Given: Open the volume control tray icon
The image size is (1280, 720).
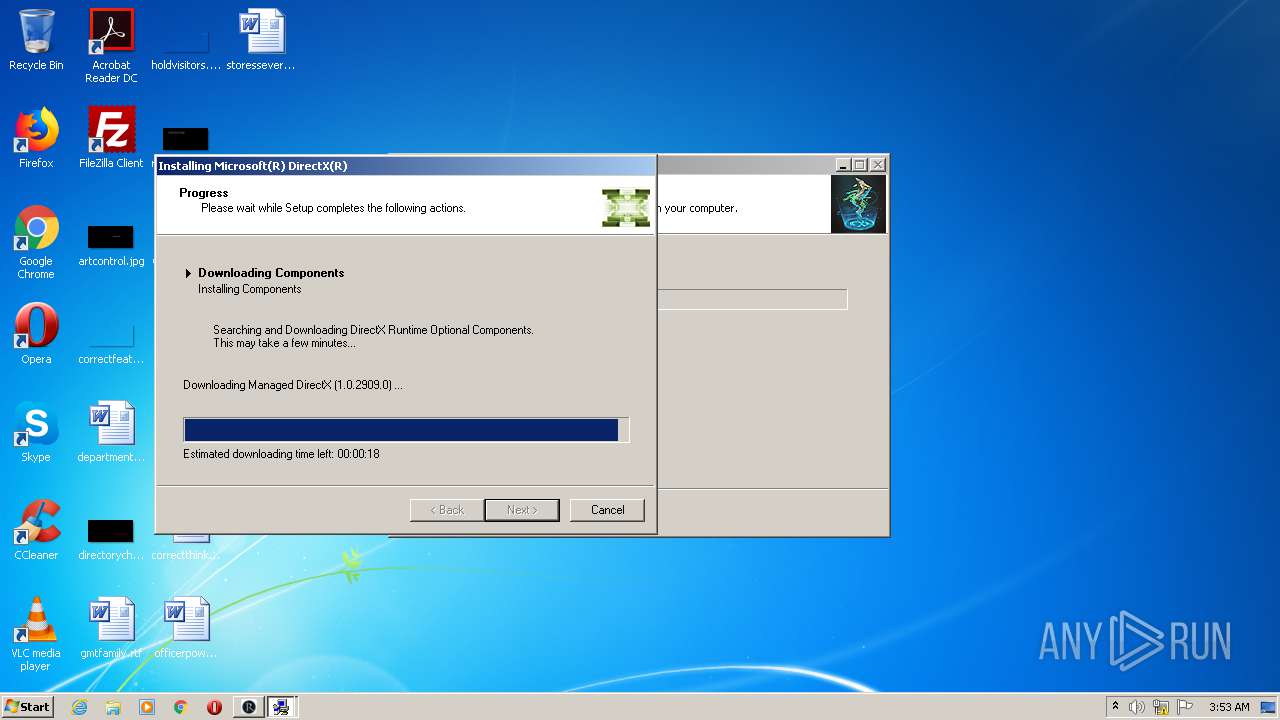Looking at the screenshot, I should click(1137, 707).
